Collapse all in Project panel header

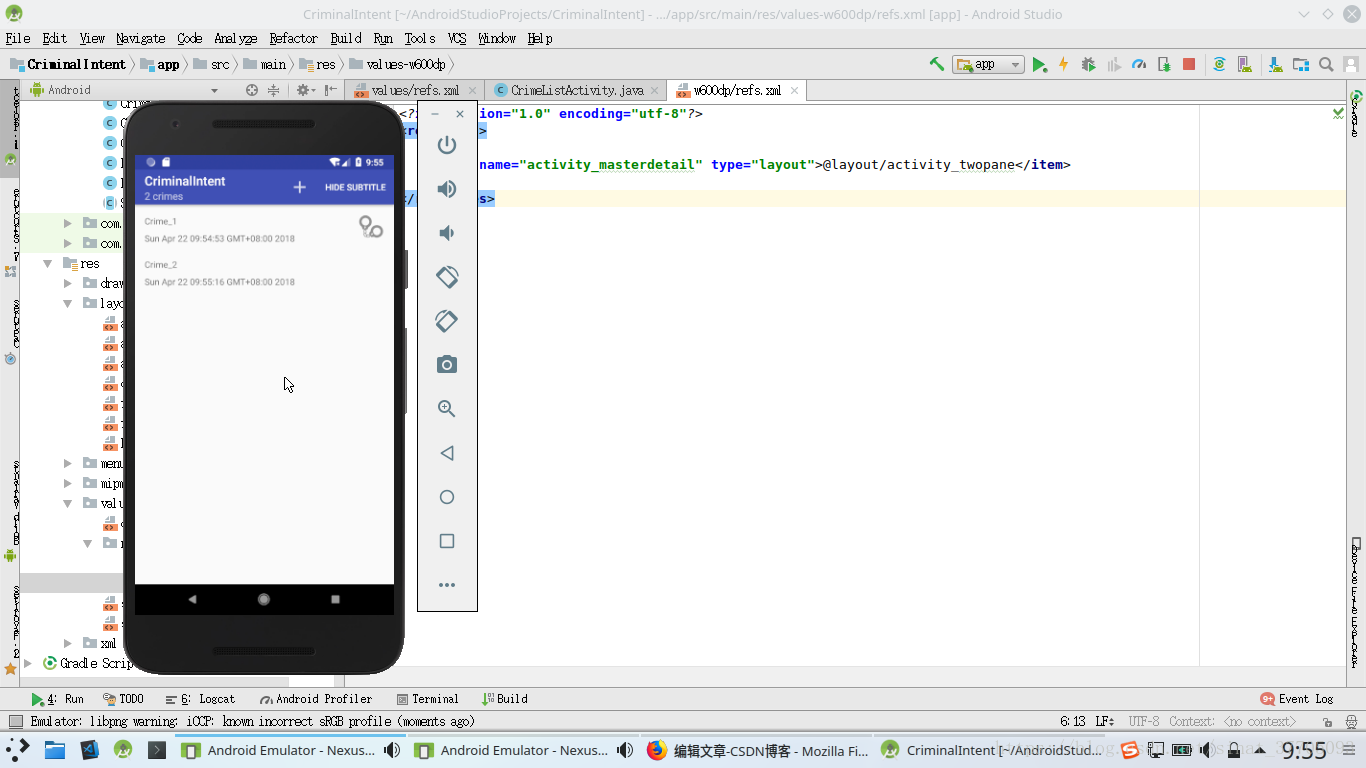pos(273,90)
